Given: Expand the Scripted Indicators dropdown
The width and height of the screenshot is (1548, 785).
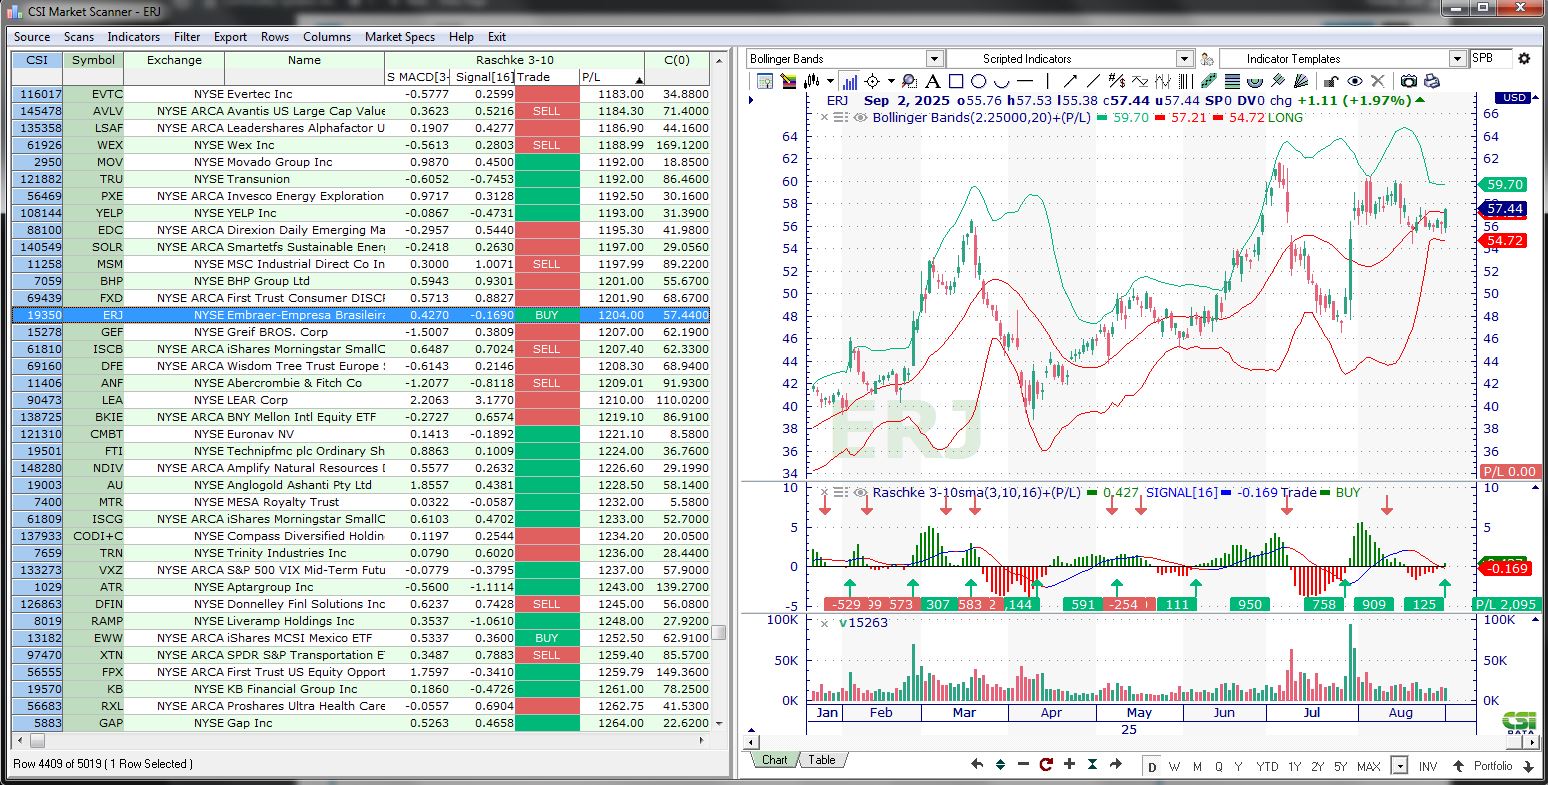Looking at the screenshot, I should point(1184,59).
